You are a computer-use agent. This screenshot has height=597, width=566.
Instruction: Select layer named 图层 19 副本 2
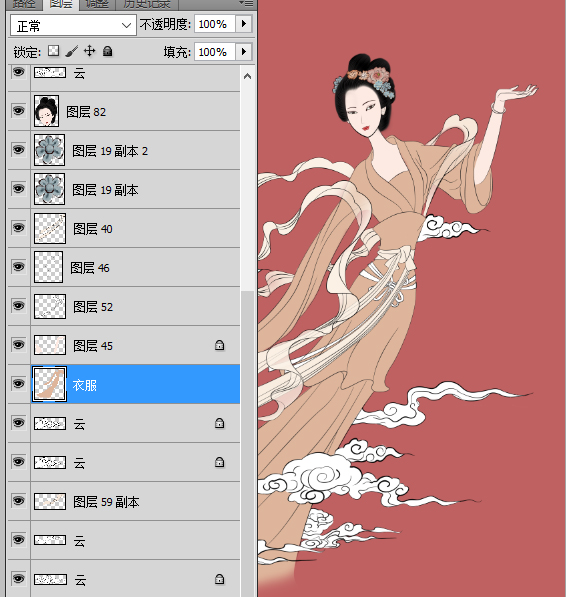110,151
